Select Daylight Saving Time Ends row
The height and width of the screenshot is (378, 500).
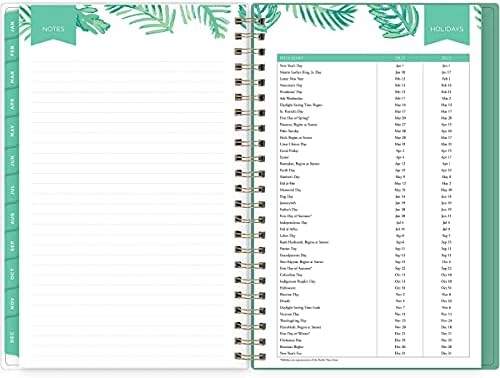click(x=373, y=307)
